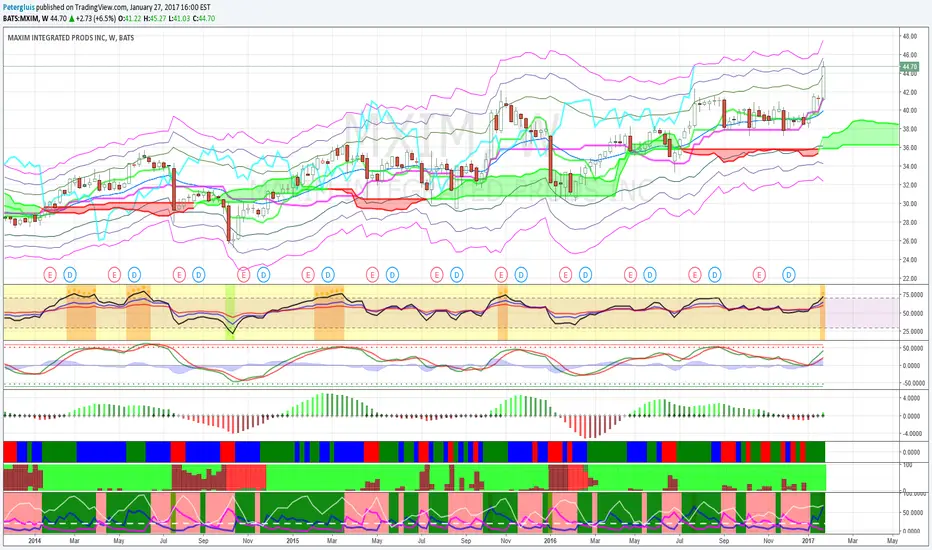Click the dividend D marker for May 2014
The width and height of the screenshot is (932, 550).
[134, 275]
